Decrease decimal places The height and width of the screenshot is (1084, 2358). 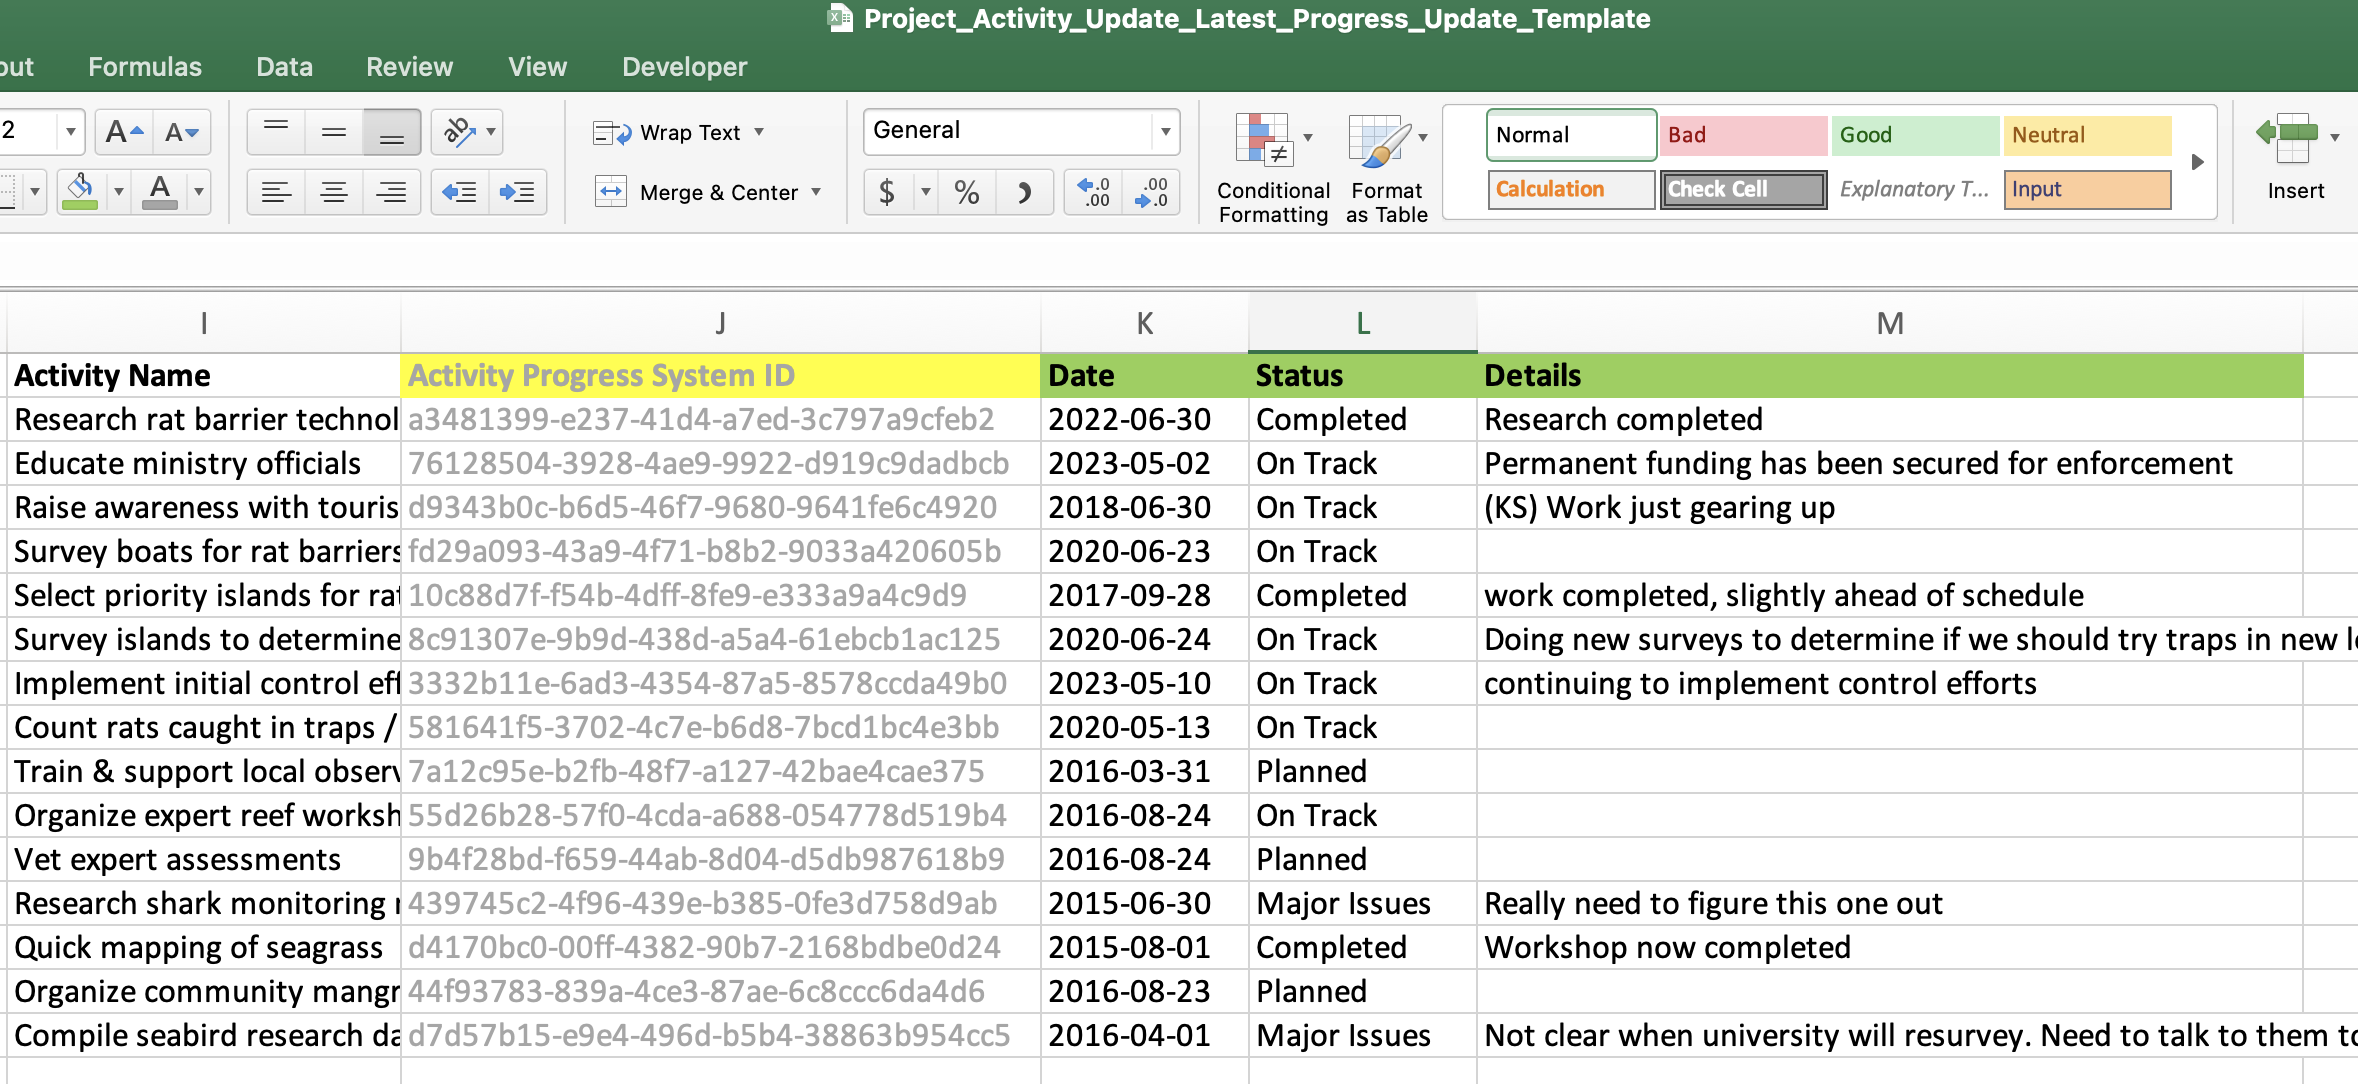click(1151, 192)
